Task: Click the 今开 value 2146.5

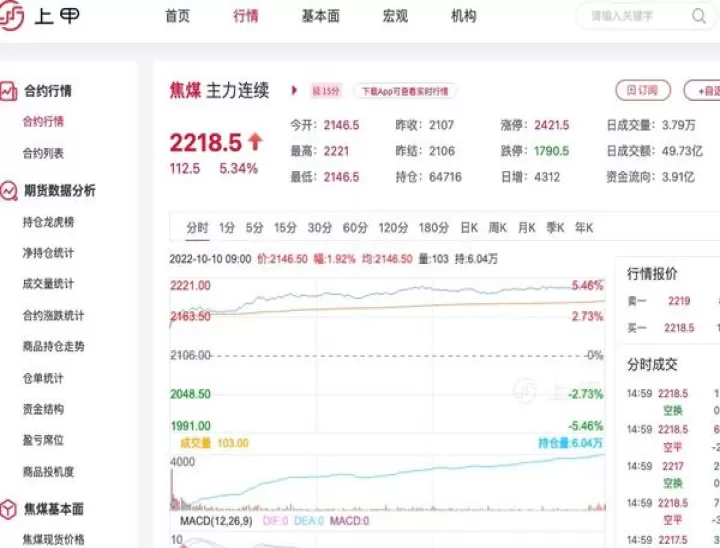Action: [341, 125]
